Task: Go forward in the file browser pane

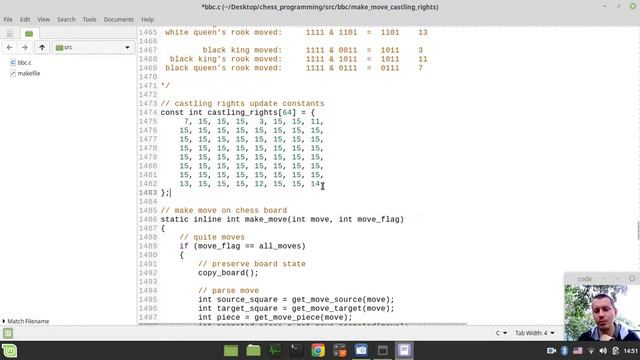Action: [24, 47]
